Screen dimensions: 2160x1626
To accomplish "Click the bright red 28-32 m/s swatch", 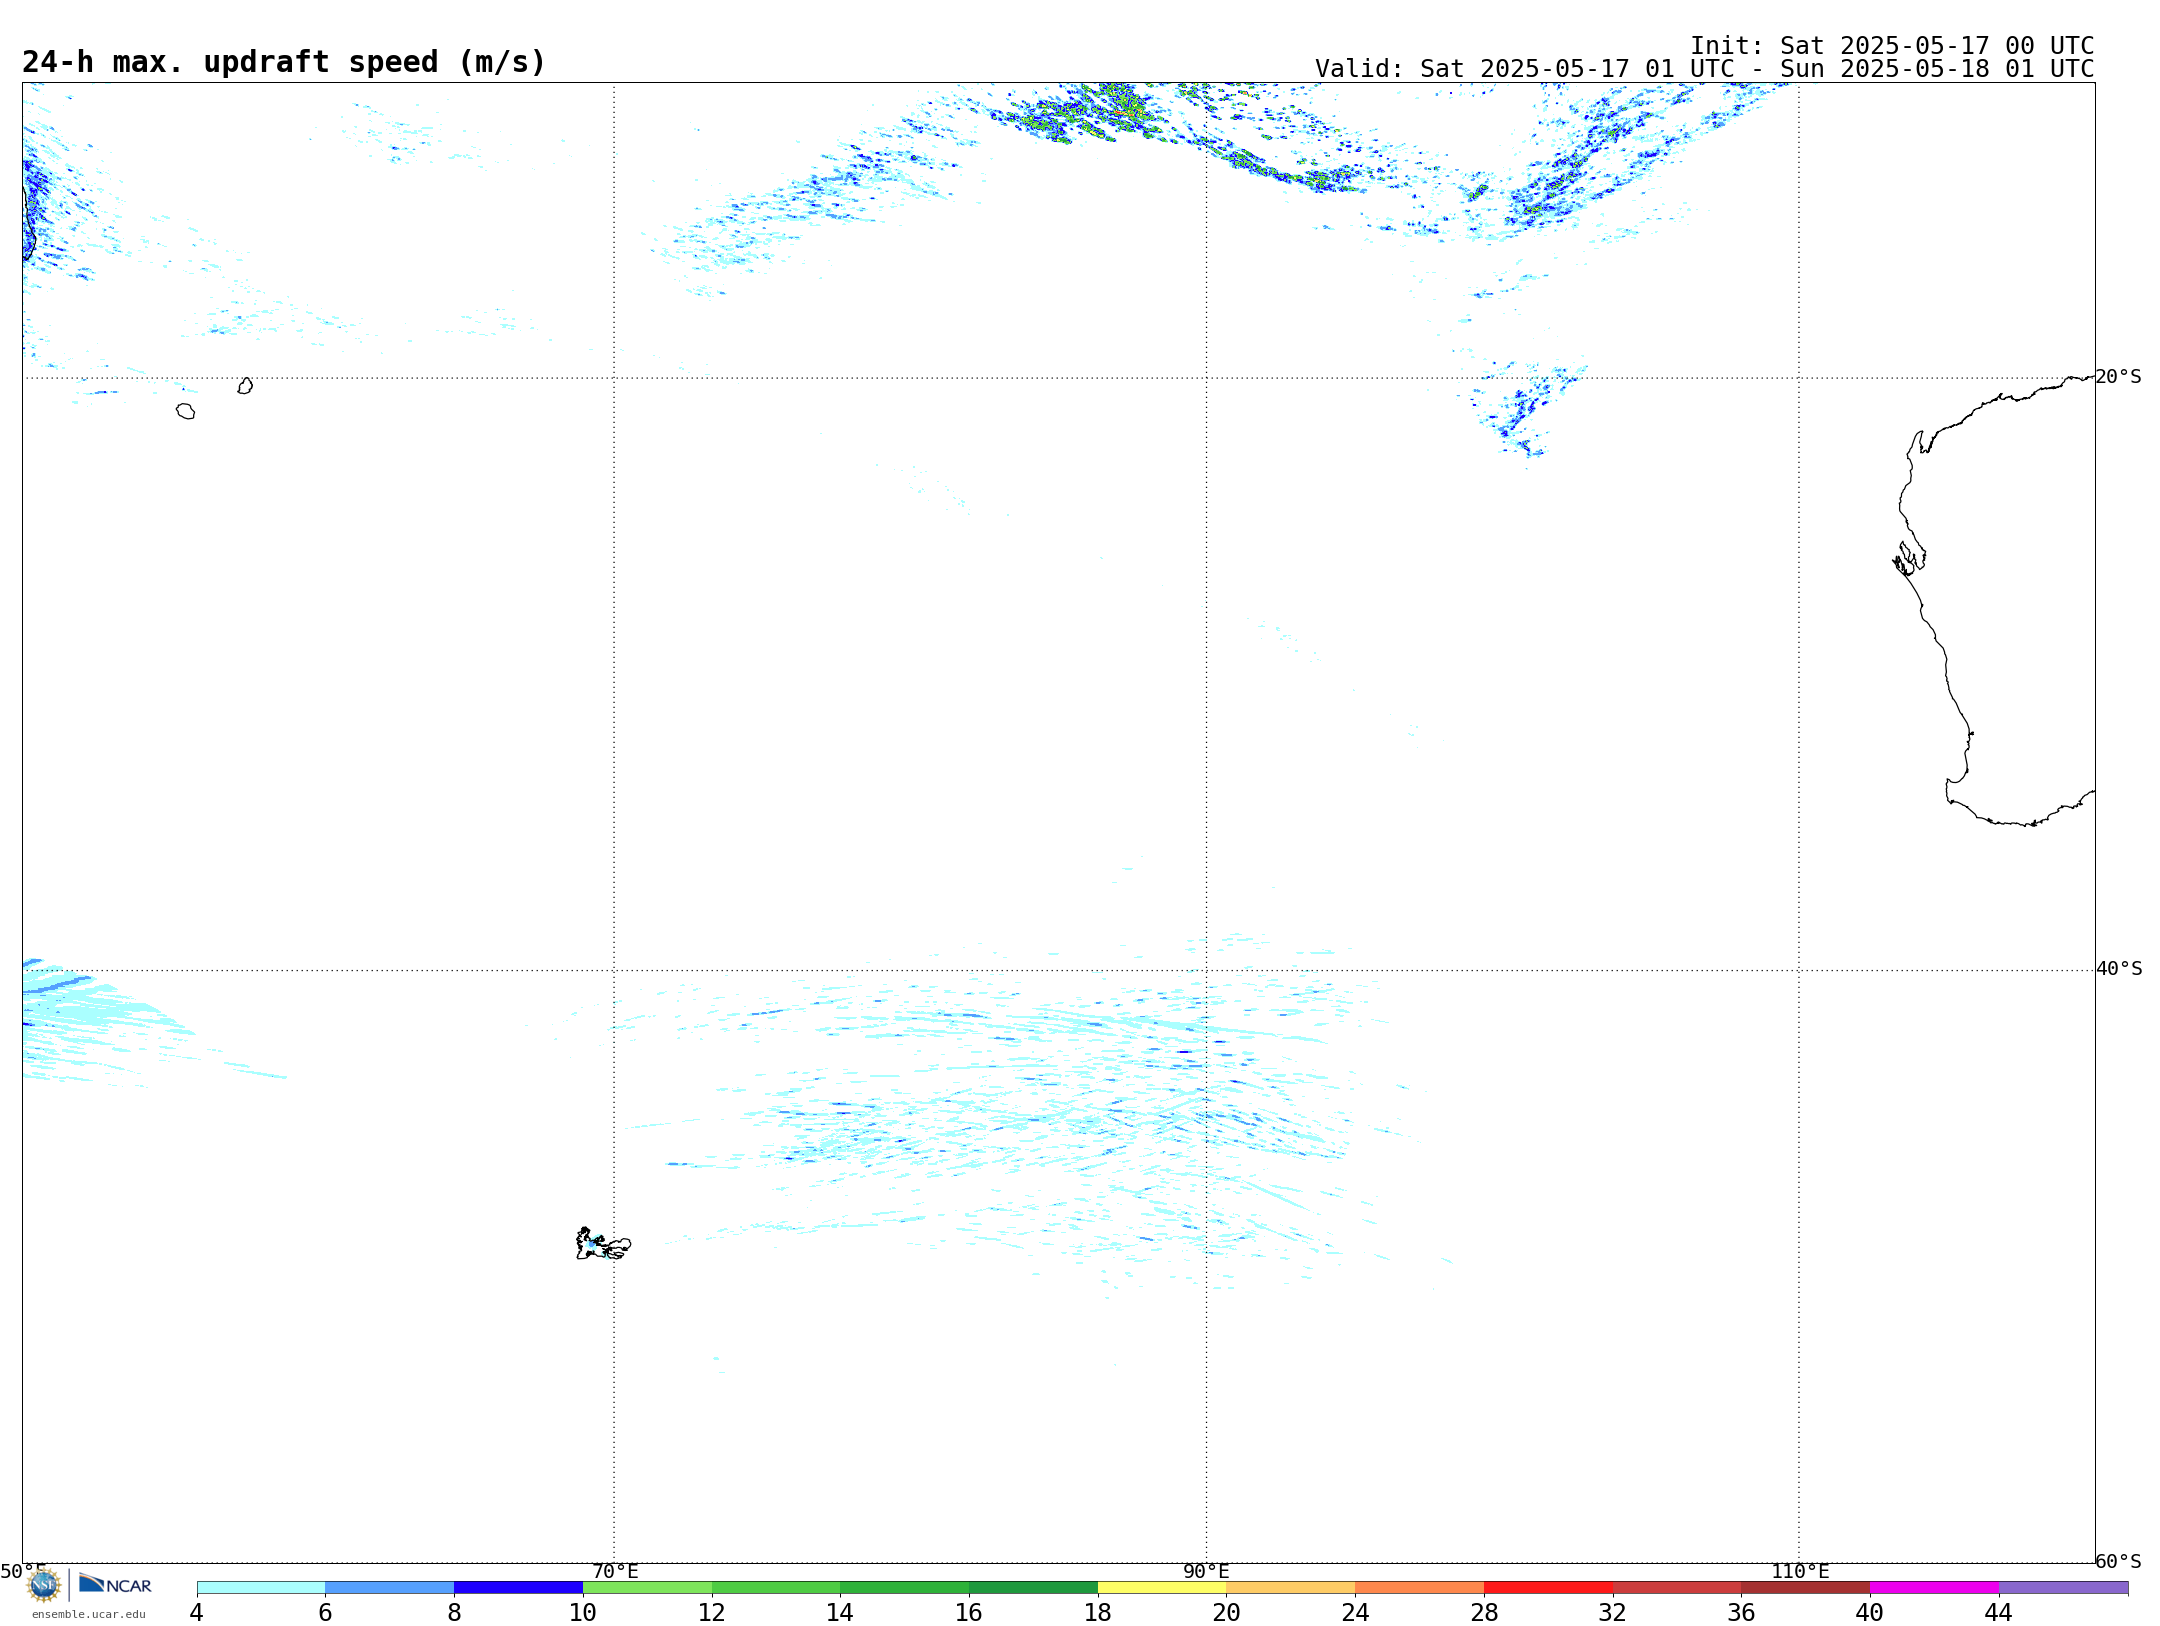I will (x=1548, y=1587).
